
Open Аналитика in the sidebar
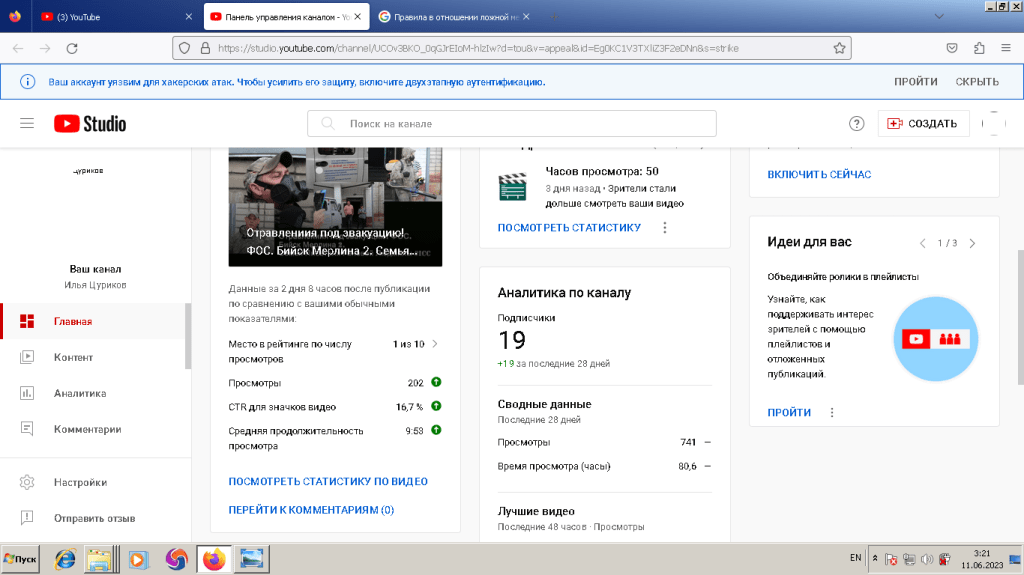(79, 393)
